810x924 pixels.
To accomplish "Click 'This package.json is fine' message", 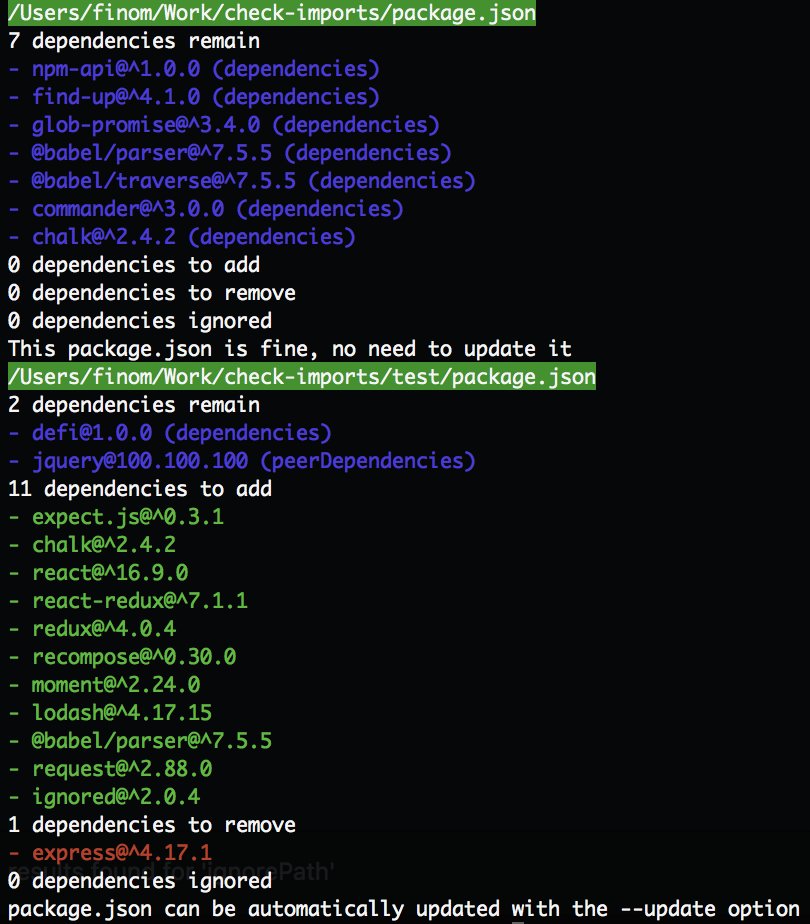I will 290,349.
